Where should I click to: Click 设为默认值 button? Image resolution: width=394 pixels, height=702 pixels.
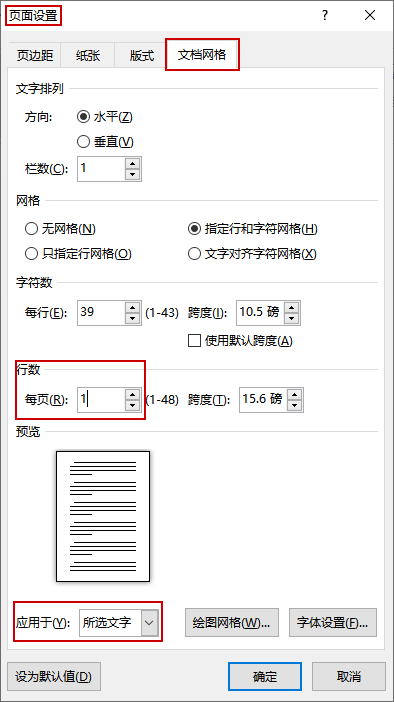click(54, 676)
